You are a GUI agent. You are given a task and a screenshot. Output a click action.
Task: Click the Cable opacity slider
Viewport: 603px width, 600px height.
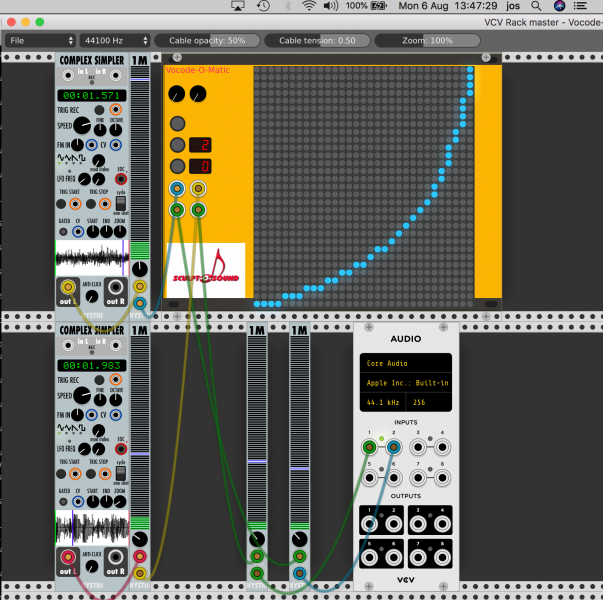[x=207, y=40]
